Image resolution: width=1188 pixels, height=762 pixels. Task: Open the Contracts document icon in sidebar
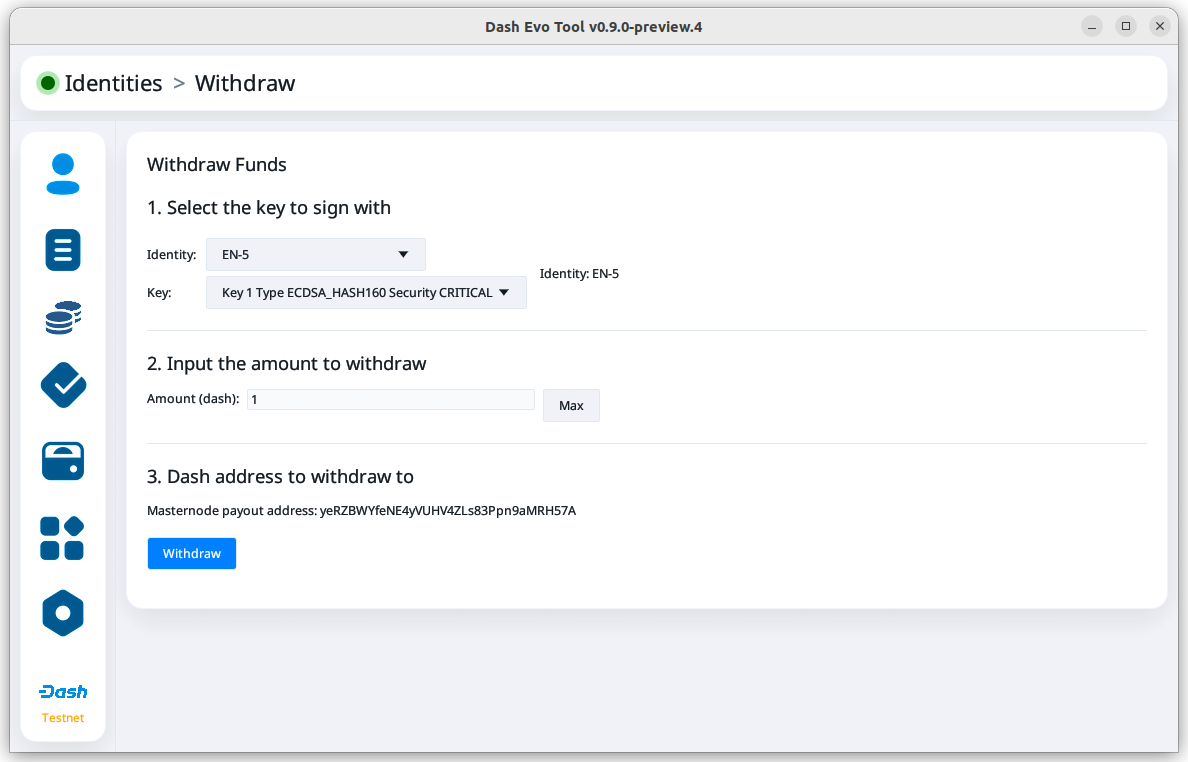click(63, 250)
